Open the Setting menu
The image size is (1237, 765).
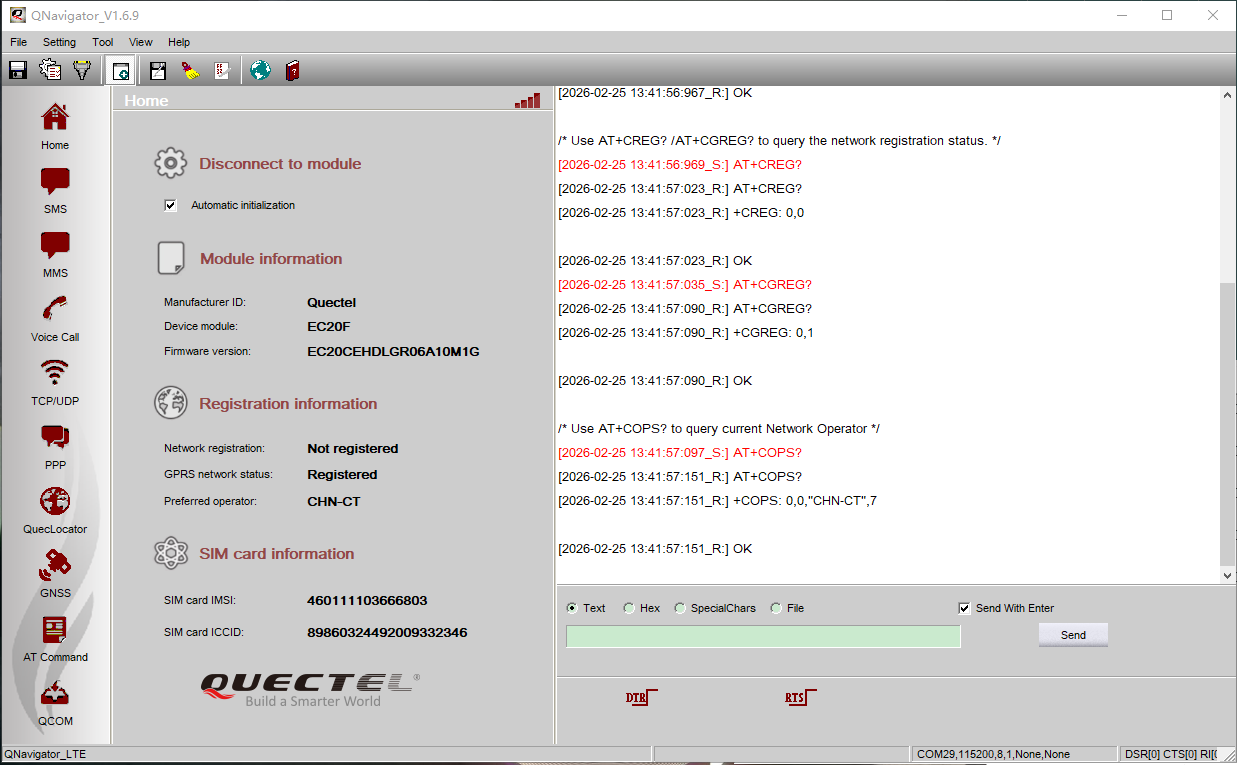[x=59, y=42]
